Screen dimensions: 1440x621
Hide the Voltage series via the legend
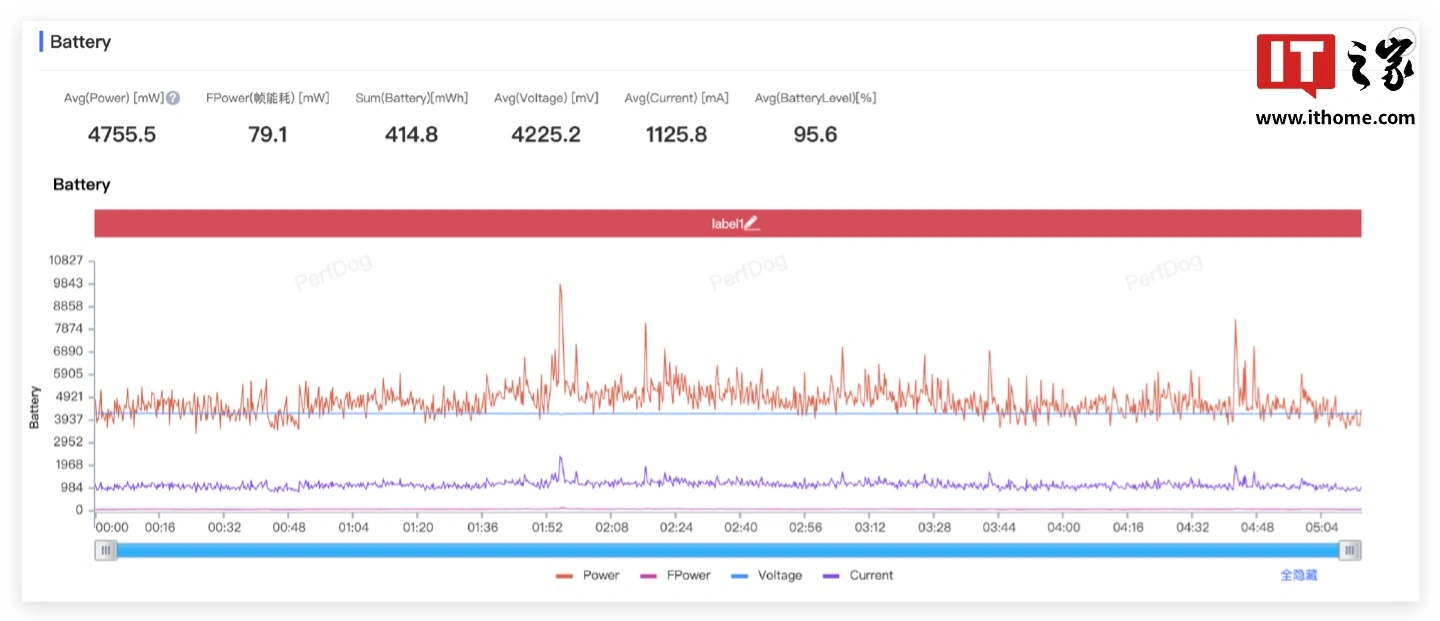(767, 576)
